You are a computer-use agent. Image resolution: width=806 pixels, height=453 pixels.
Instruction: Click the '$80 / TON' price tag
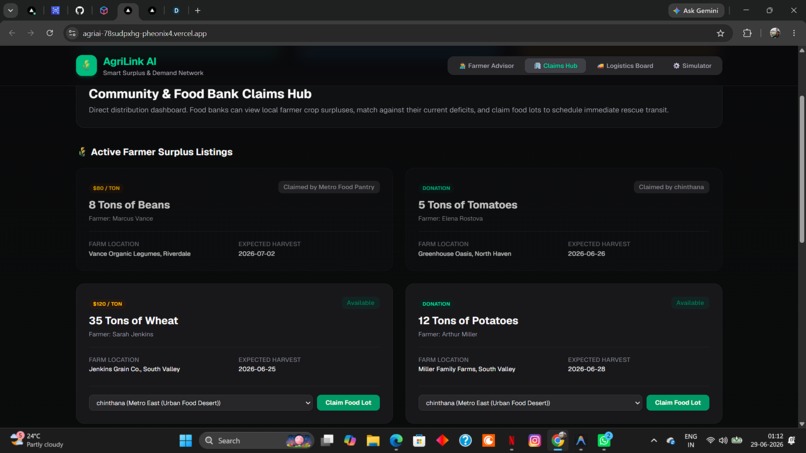coord(106,188)
